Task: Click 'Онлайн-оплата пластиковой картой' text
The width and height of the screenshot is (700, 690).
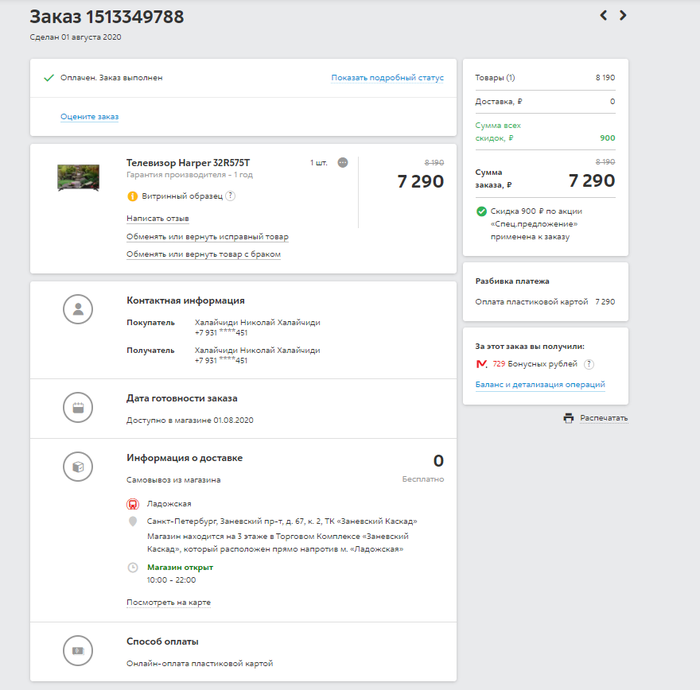Action: 200,663
